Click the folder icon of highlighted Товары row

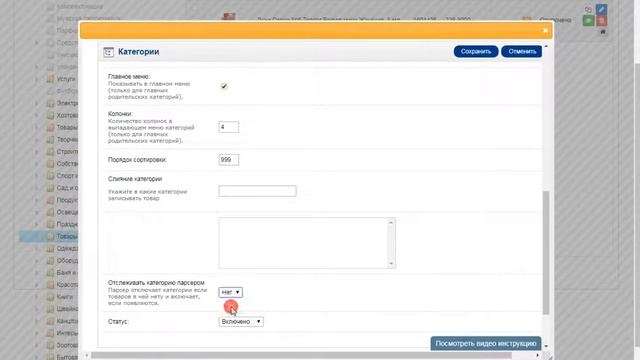(50, 236)
